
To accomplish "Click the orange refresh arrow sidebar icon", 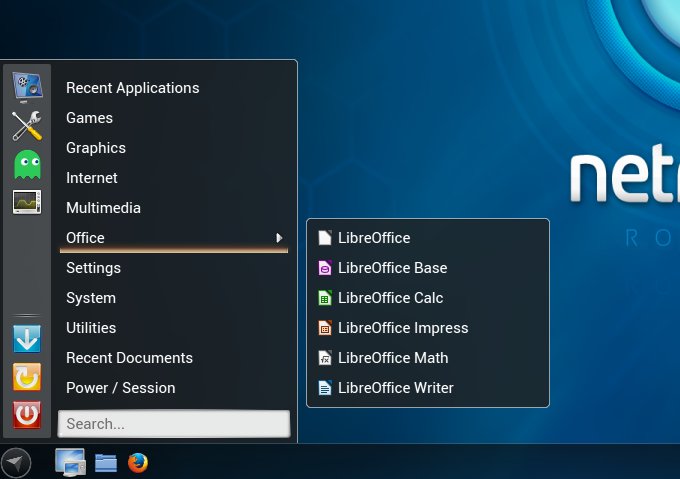I will (27, 377).
